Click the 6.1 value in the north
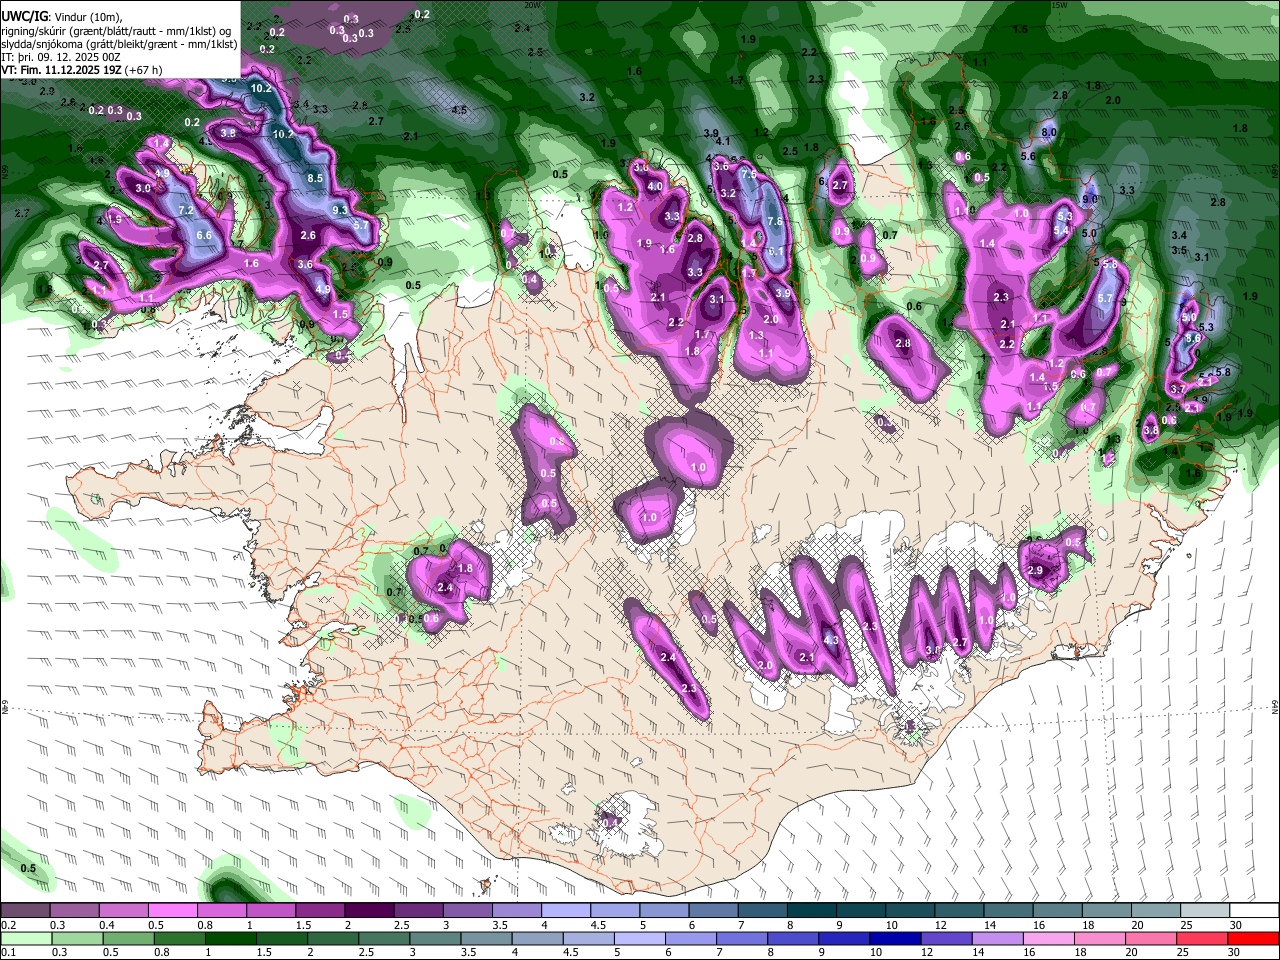1280x960 pixels. click(x=774, y=252)
